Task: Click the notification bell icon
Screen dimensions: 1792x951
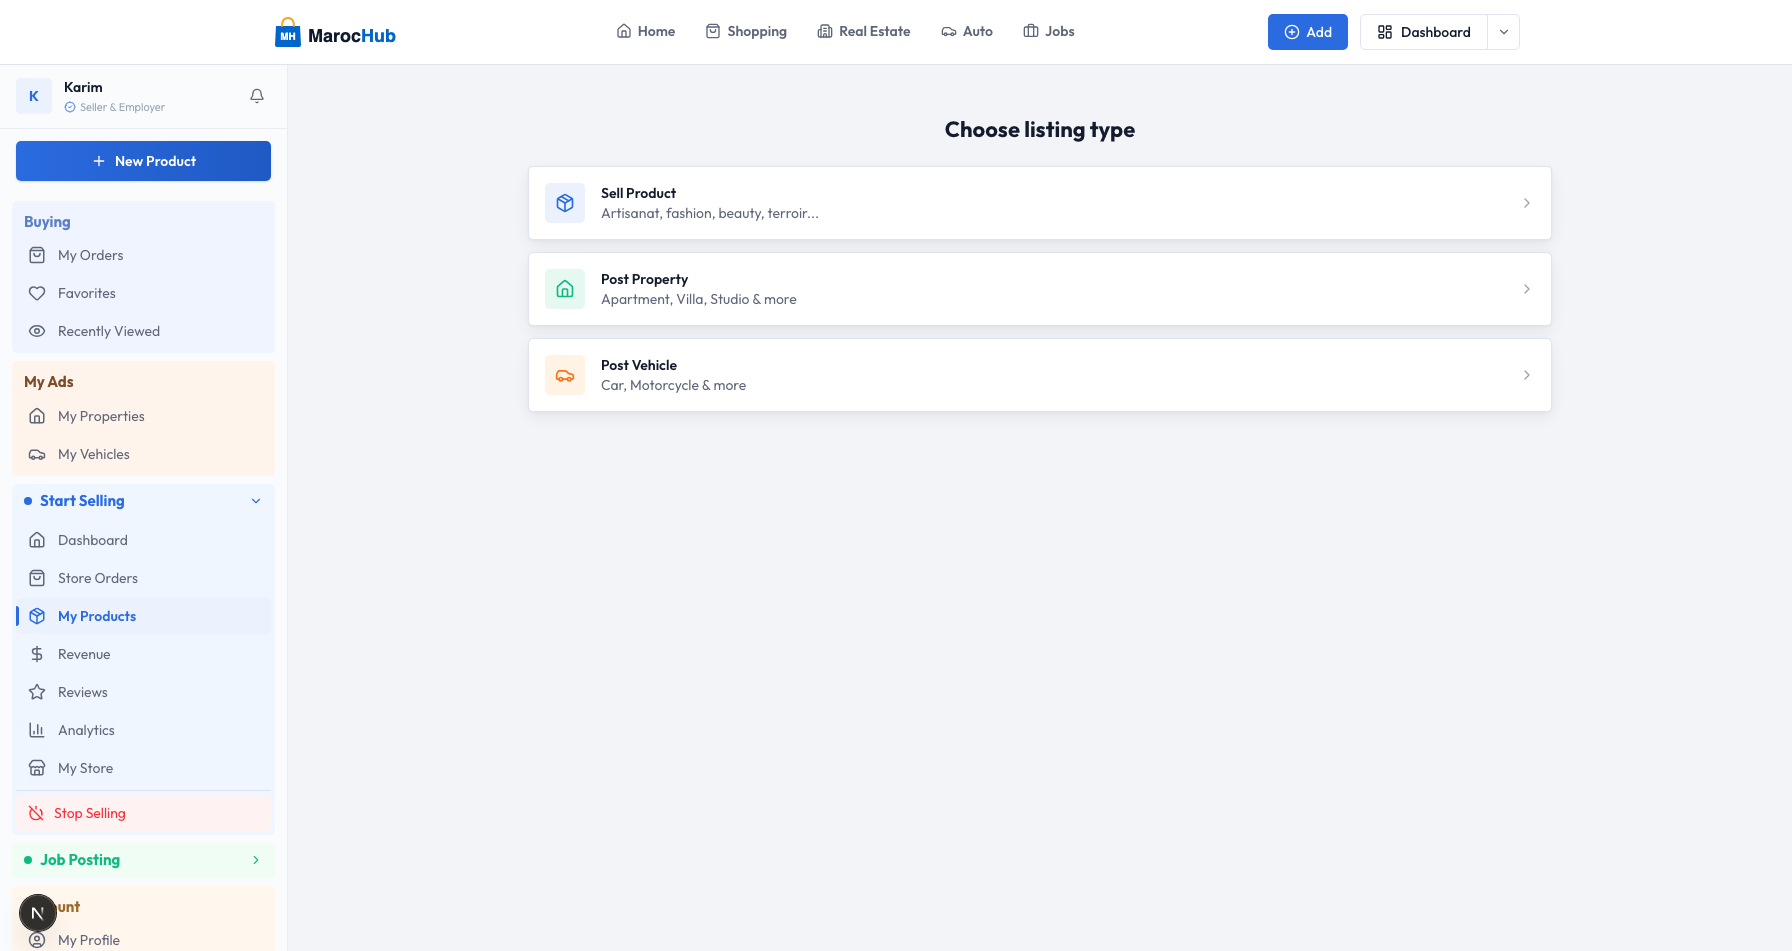Action: click(257, 96)
